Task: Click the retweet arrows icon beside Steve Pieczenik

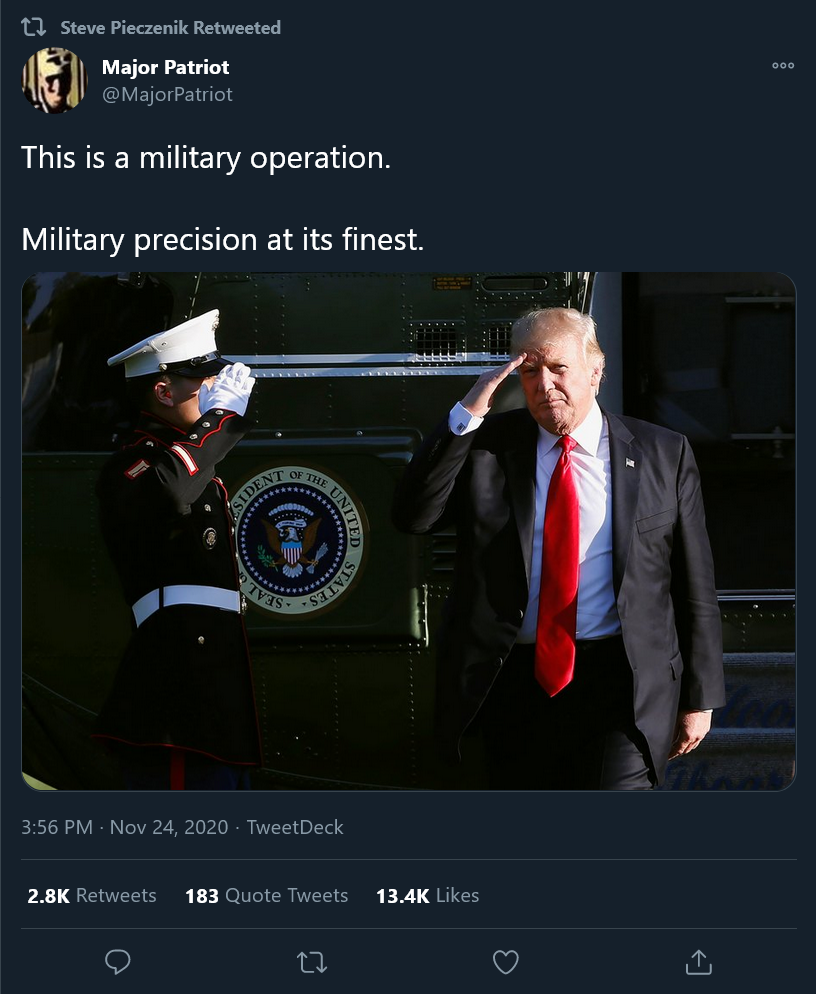Action: tap(33, 27)
